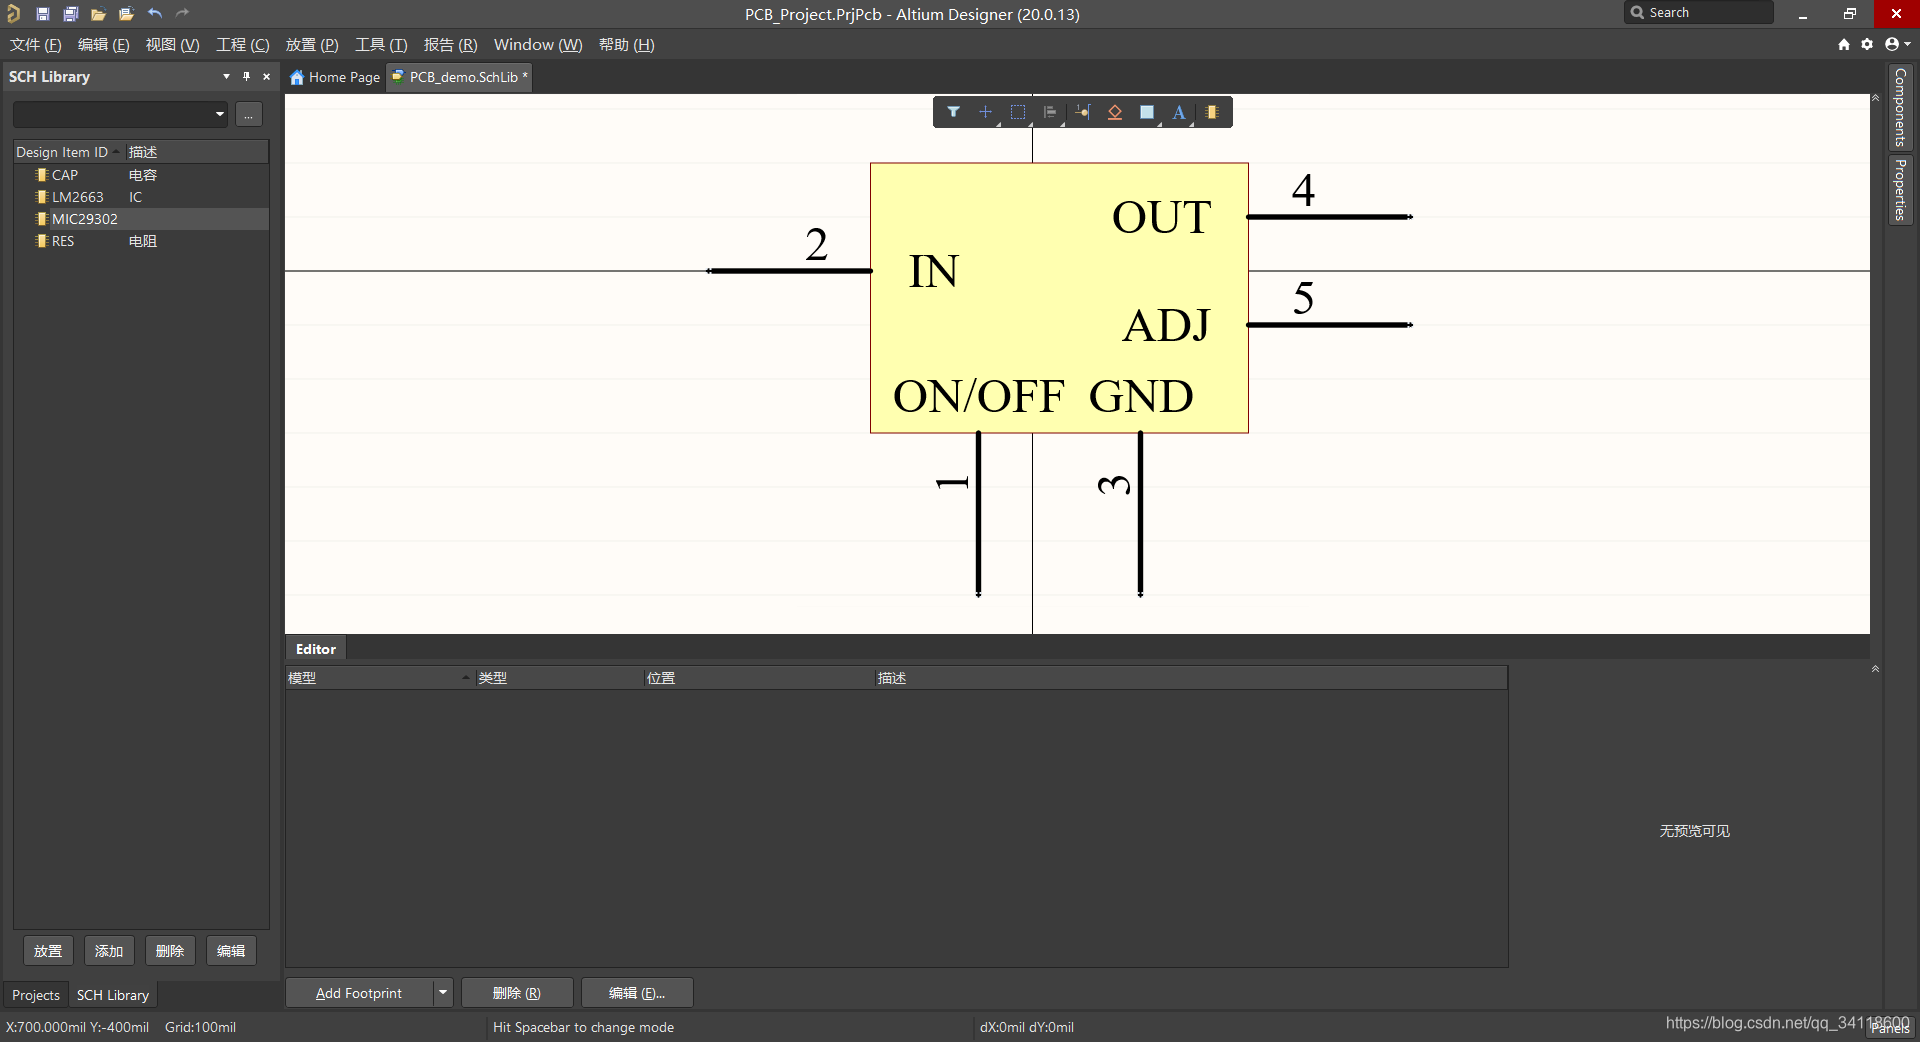Open the 编辑 (E) menu
The width and height of the screenshot is (1920, 1042).
point(103,45)
